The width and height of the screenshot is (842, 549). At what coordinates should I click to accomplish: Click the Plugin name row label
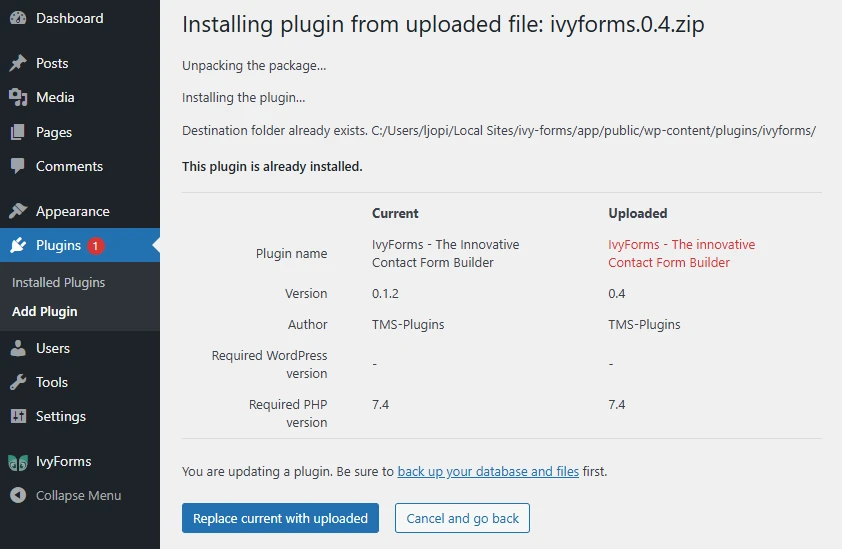point(291,254)
